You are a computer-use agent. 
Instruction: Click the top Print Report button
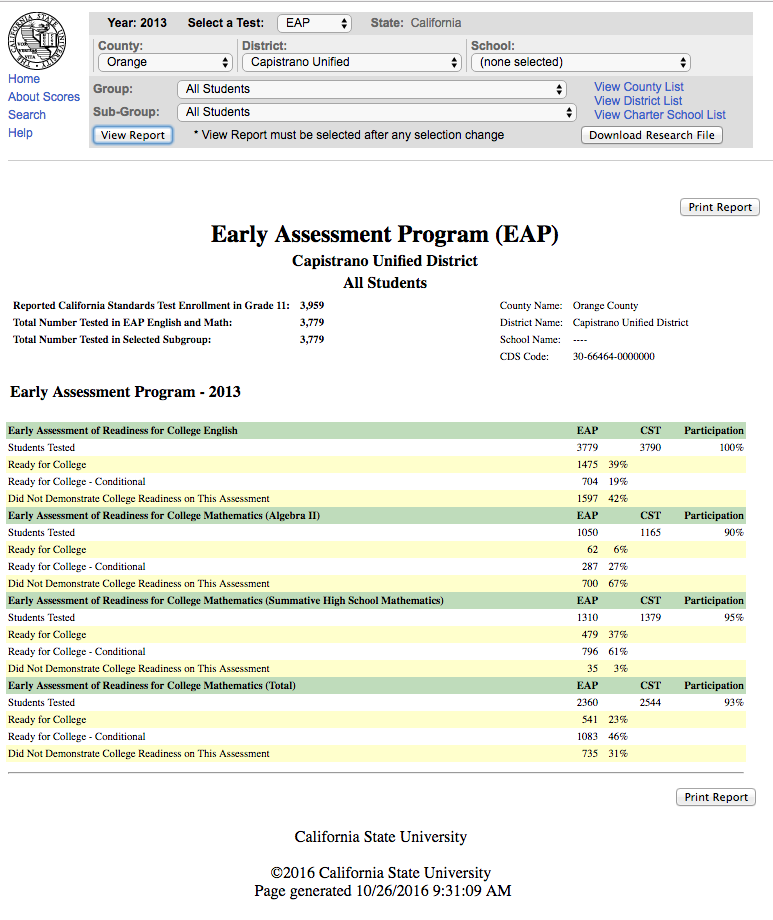[x=720, y=207]
